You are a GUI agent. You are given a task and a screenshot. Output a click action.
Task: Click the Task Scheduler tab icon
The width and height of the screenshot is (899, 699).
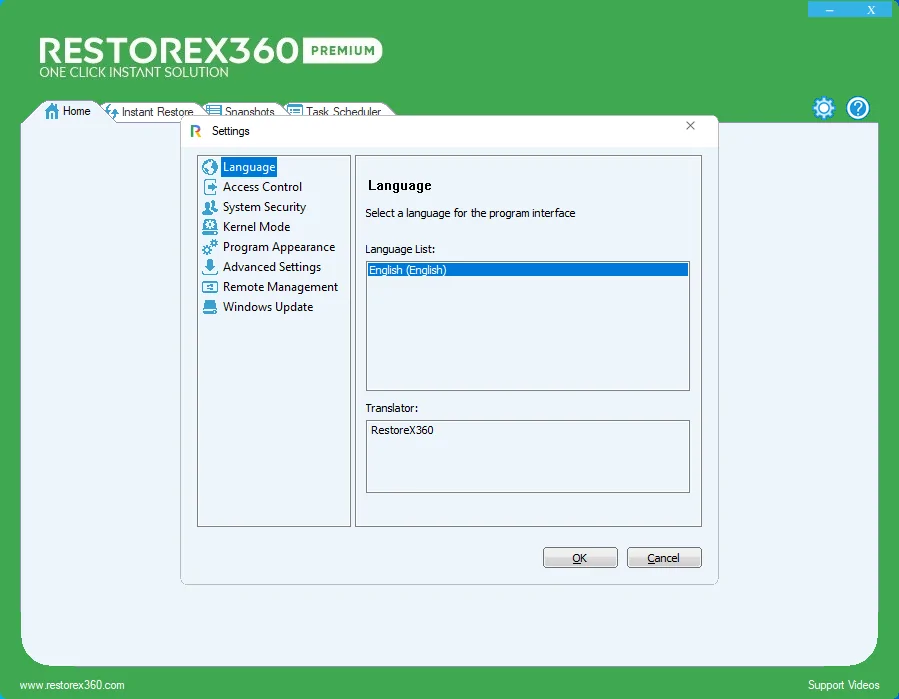coord(295,110)
